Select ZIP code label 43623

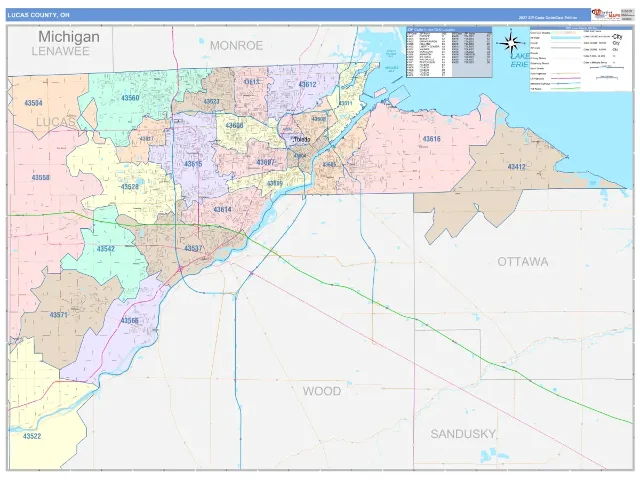tap(211, 101)
